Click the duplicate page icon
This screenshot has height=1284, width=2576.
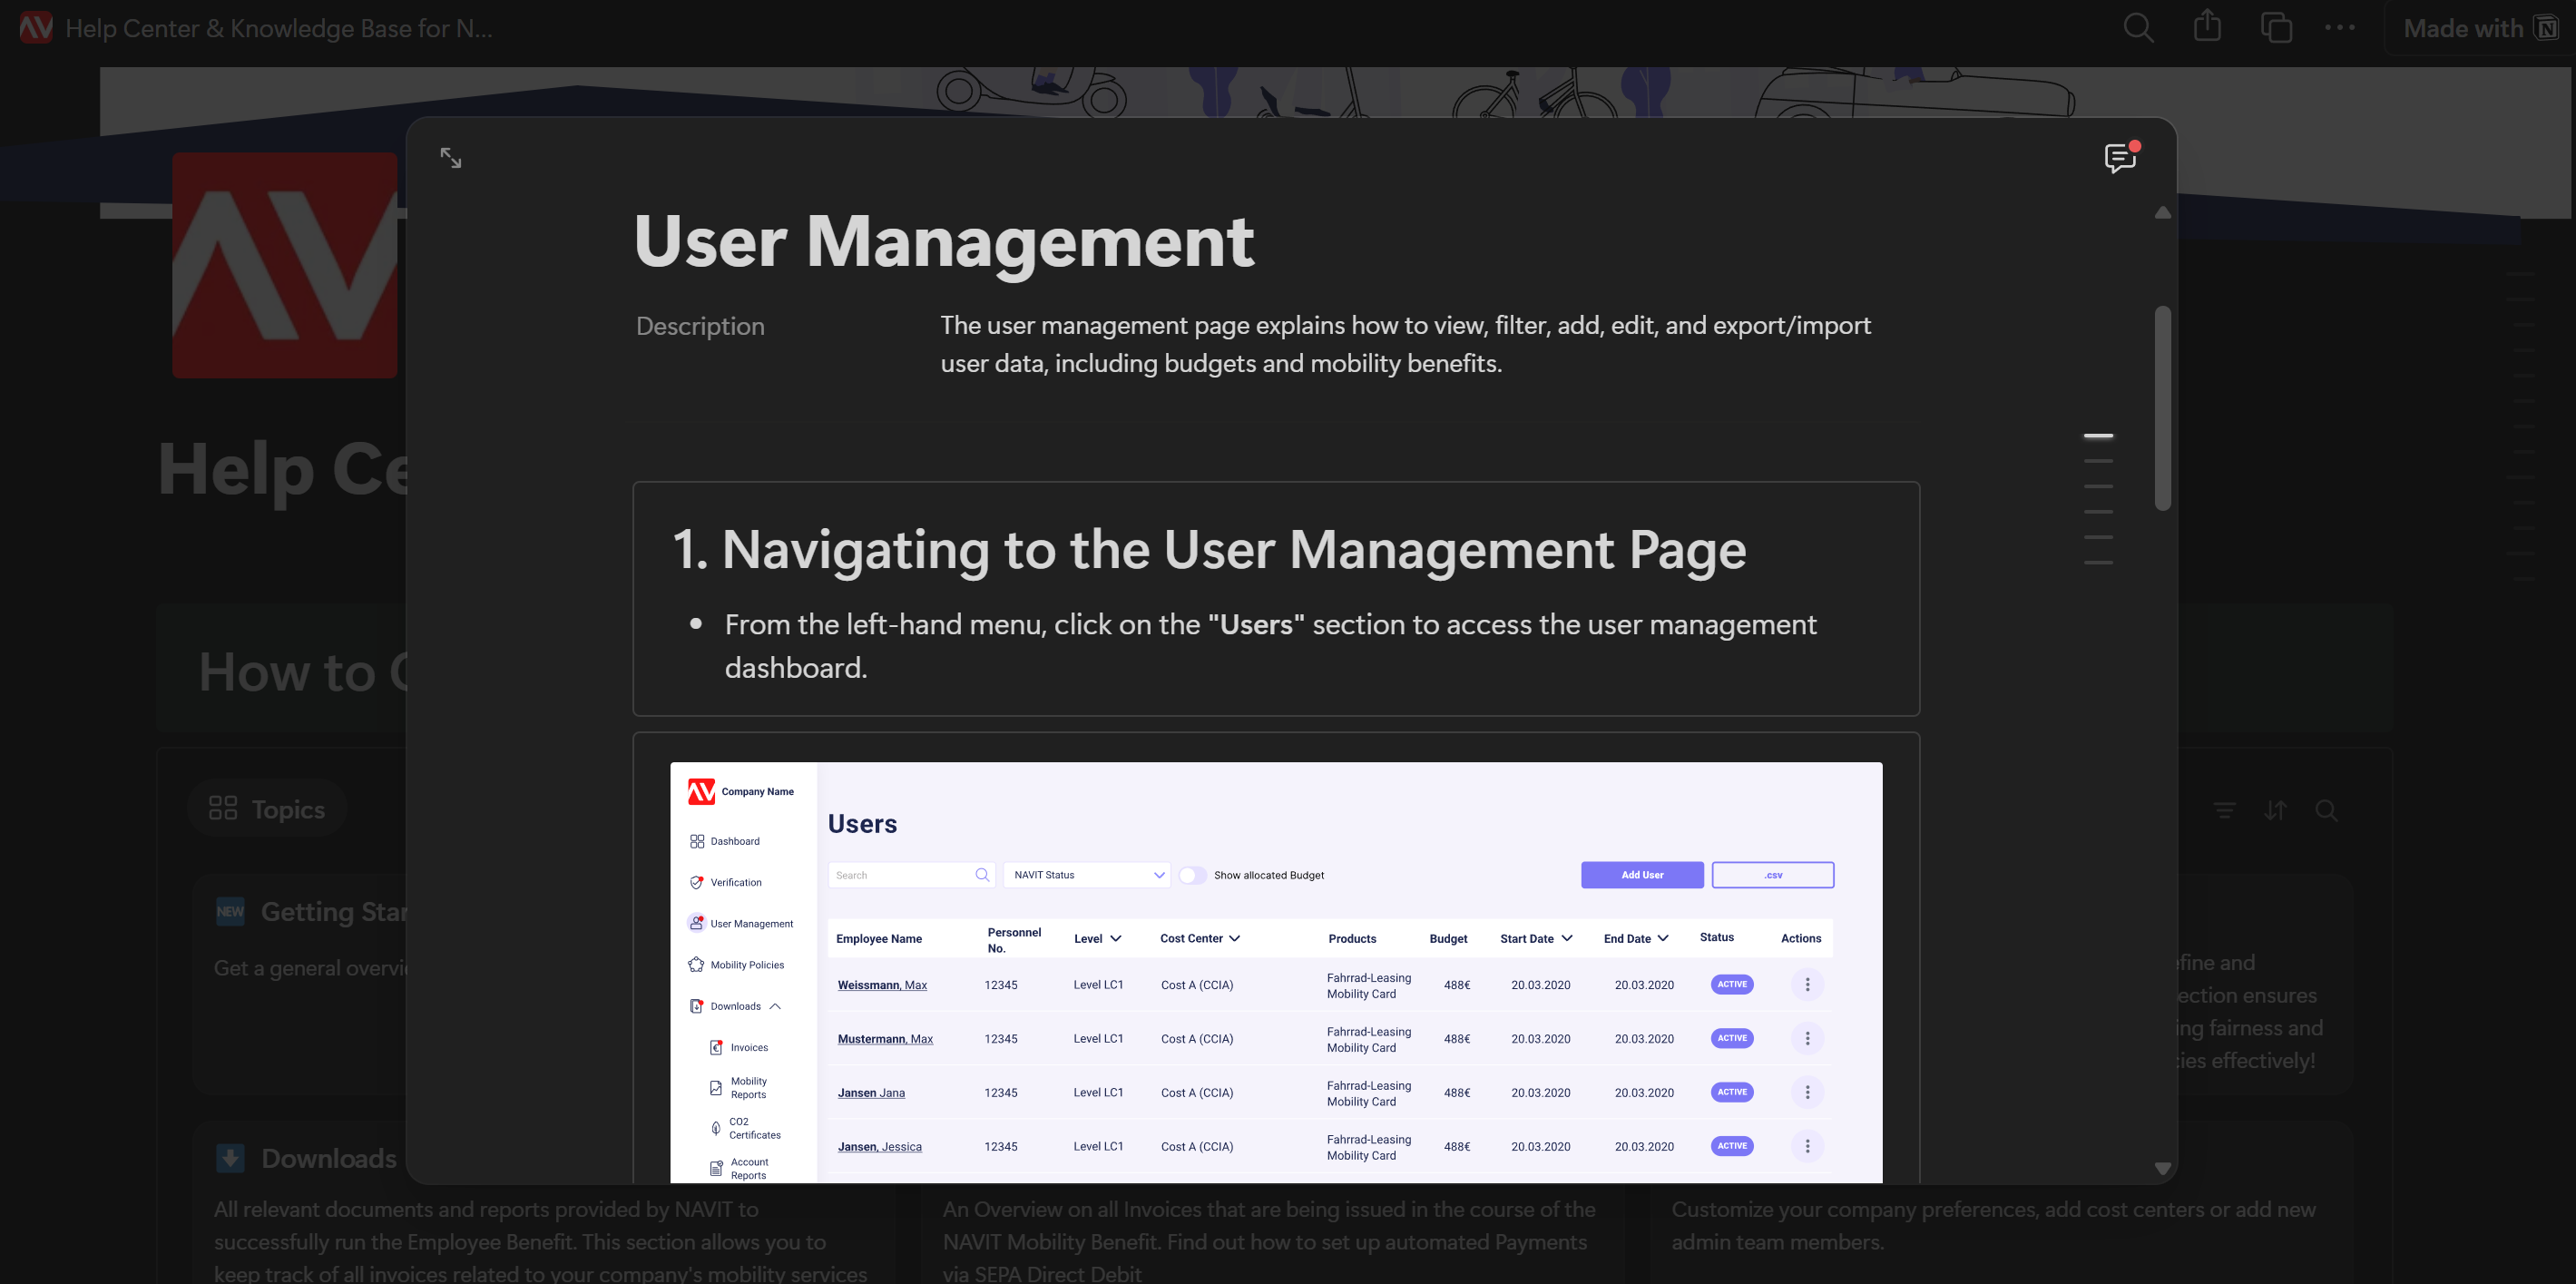click(x=2276, y=27)
